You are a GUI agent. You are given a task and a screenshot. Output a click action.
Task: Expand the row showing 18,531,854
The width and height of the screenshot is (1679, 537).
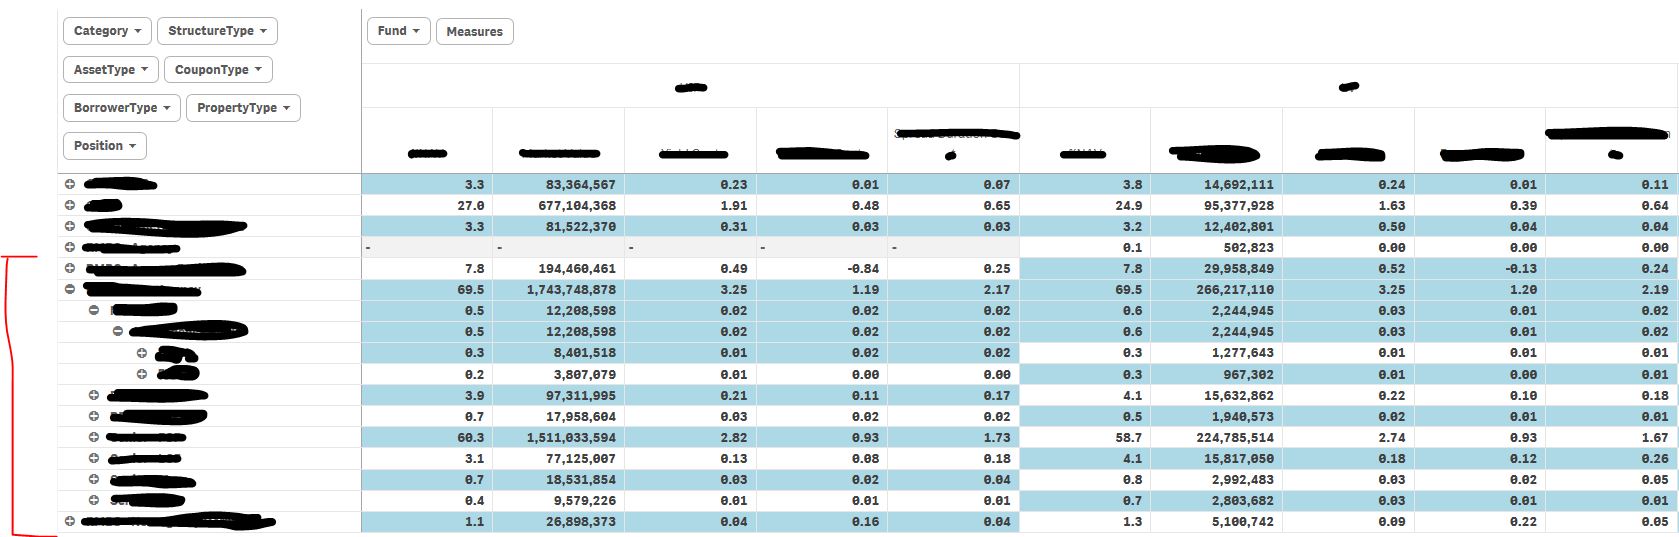pyautogui.click(x=94, y=479)
